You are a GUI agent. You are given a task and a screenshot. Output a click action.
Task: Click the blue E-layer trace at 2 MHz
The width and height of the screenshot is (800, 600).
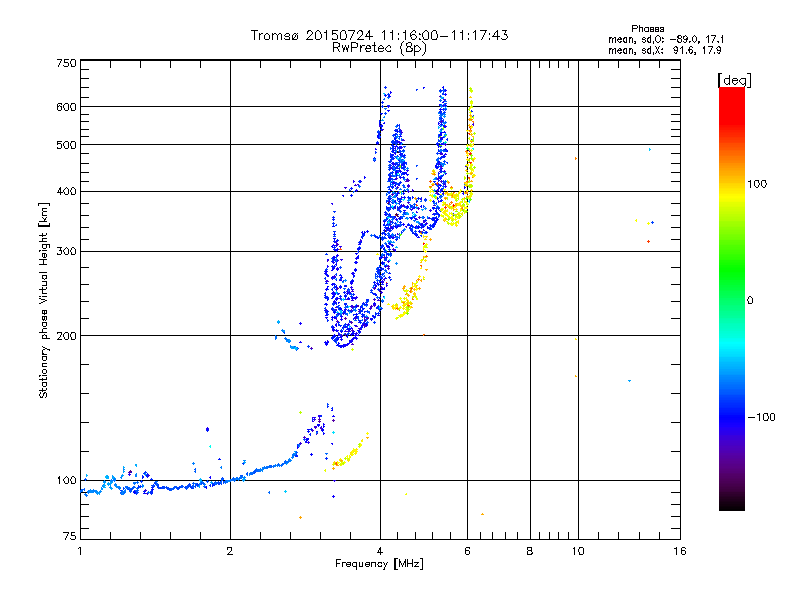coord(231,480)
